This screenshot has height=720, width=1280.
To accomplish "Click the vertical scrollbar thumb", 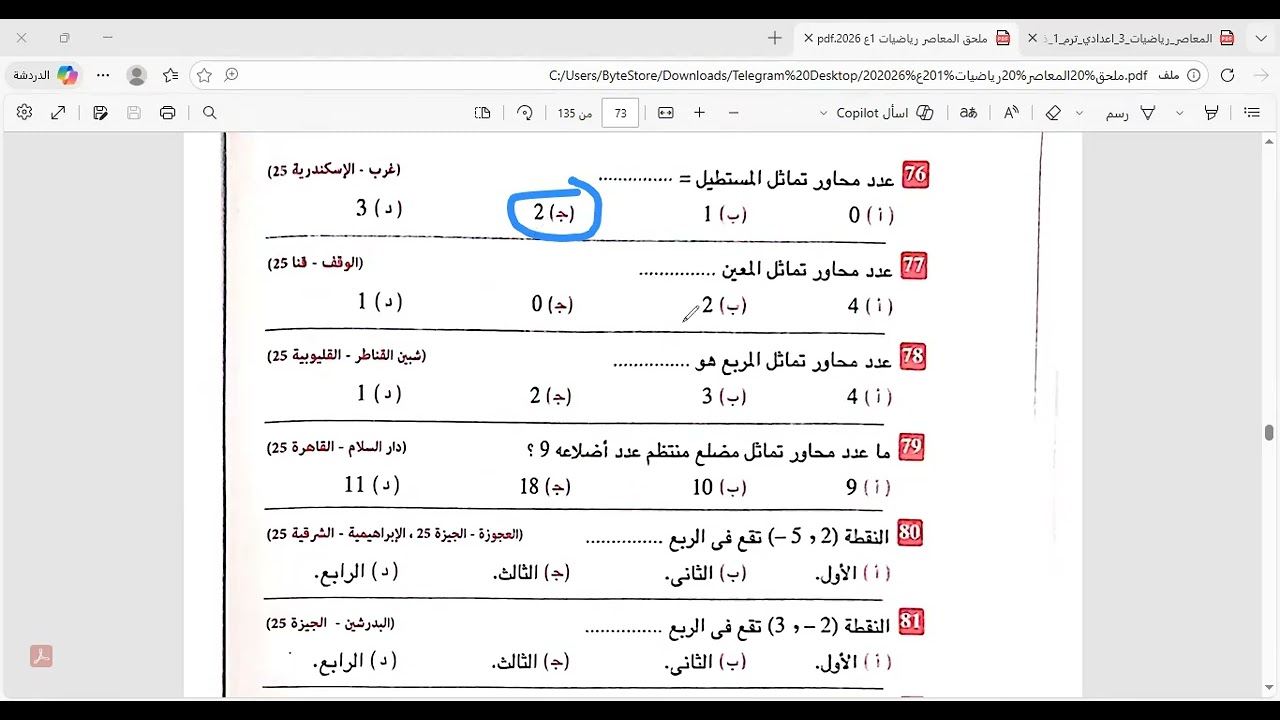I will pyautogui.click(x=1269, y=432).
